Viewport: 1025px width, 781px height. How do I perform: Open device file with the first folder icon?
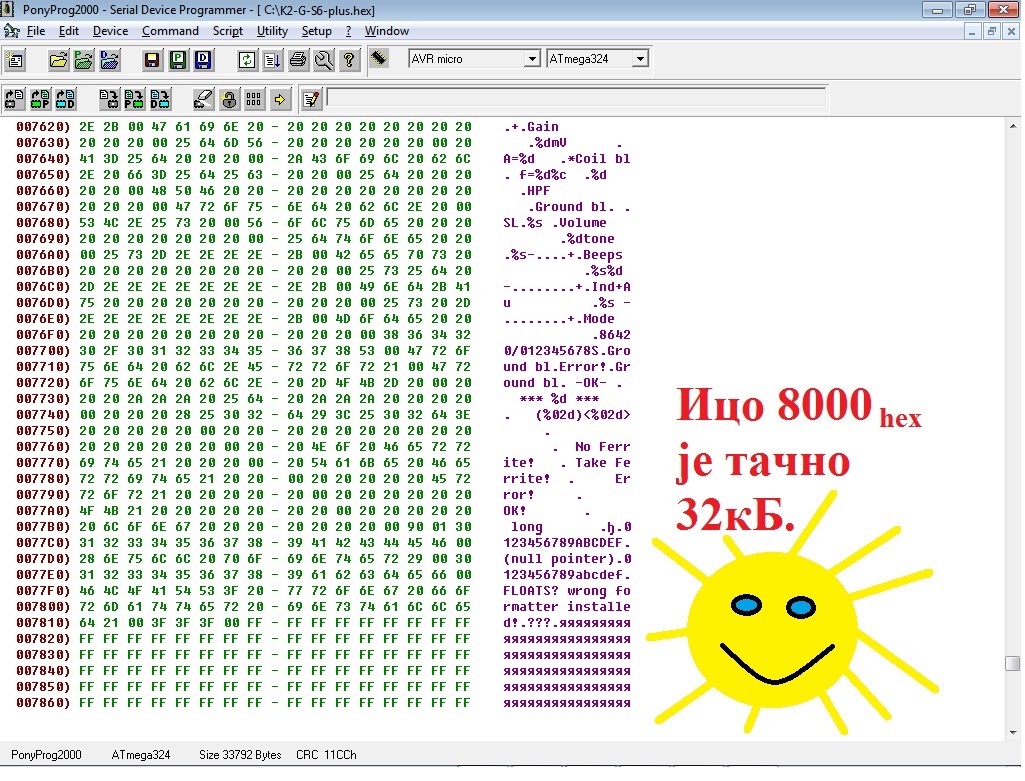pos(59,60)
